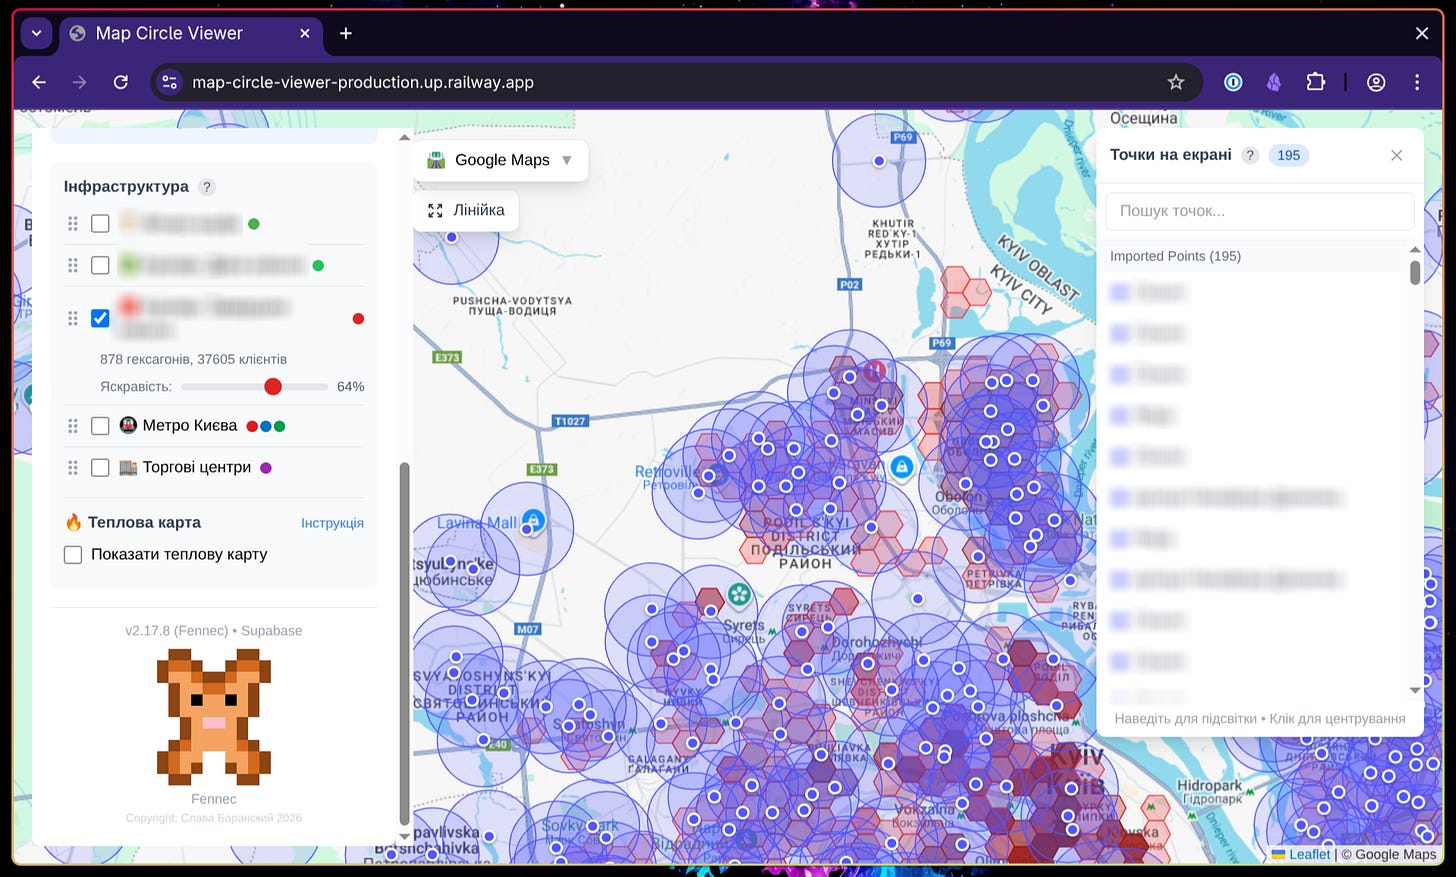
Task: Click the green Syrets park marker
Action: pos(739,595)
